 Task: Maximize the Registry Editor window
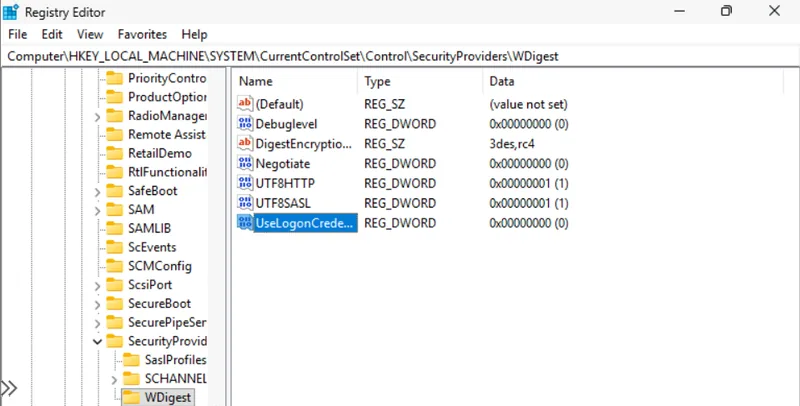click(726, 11)
